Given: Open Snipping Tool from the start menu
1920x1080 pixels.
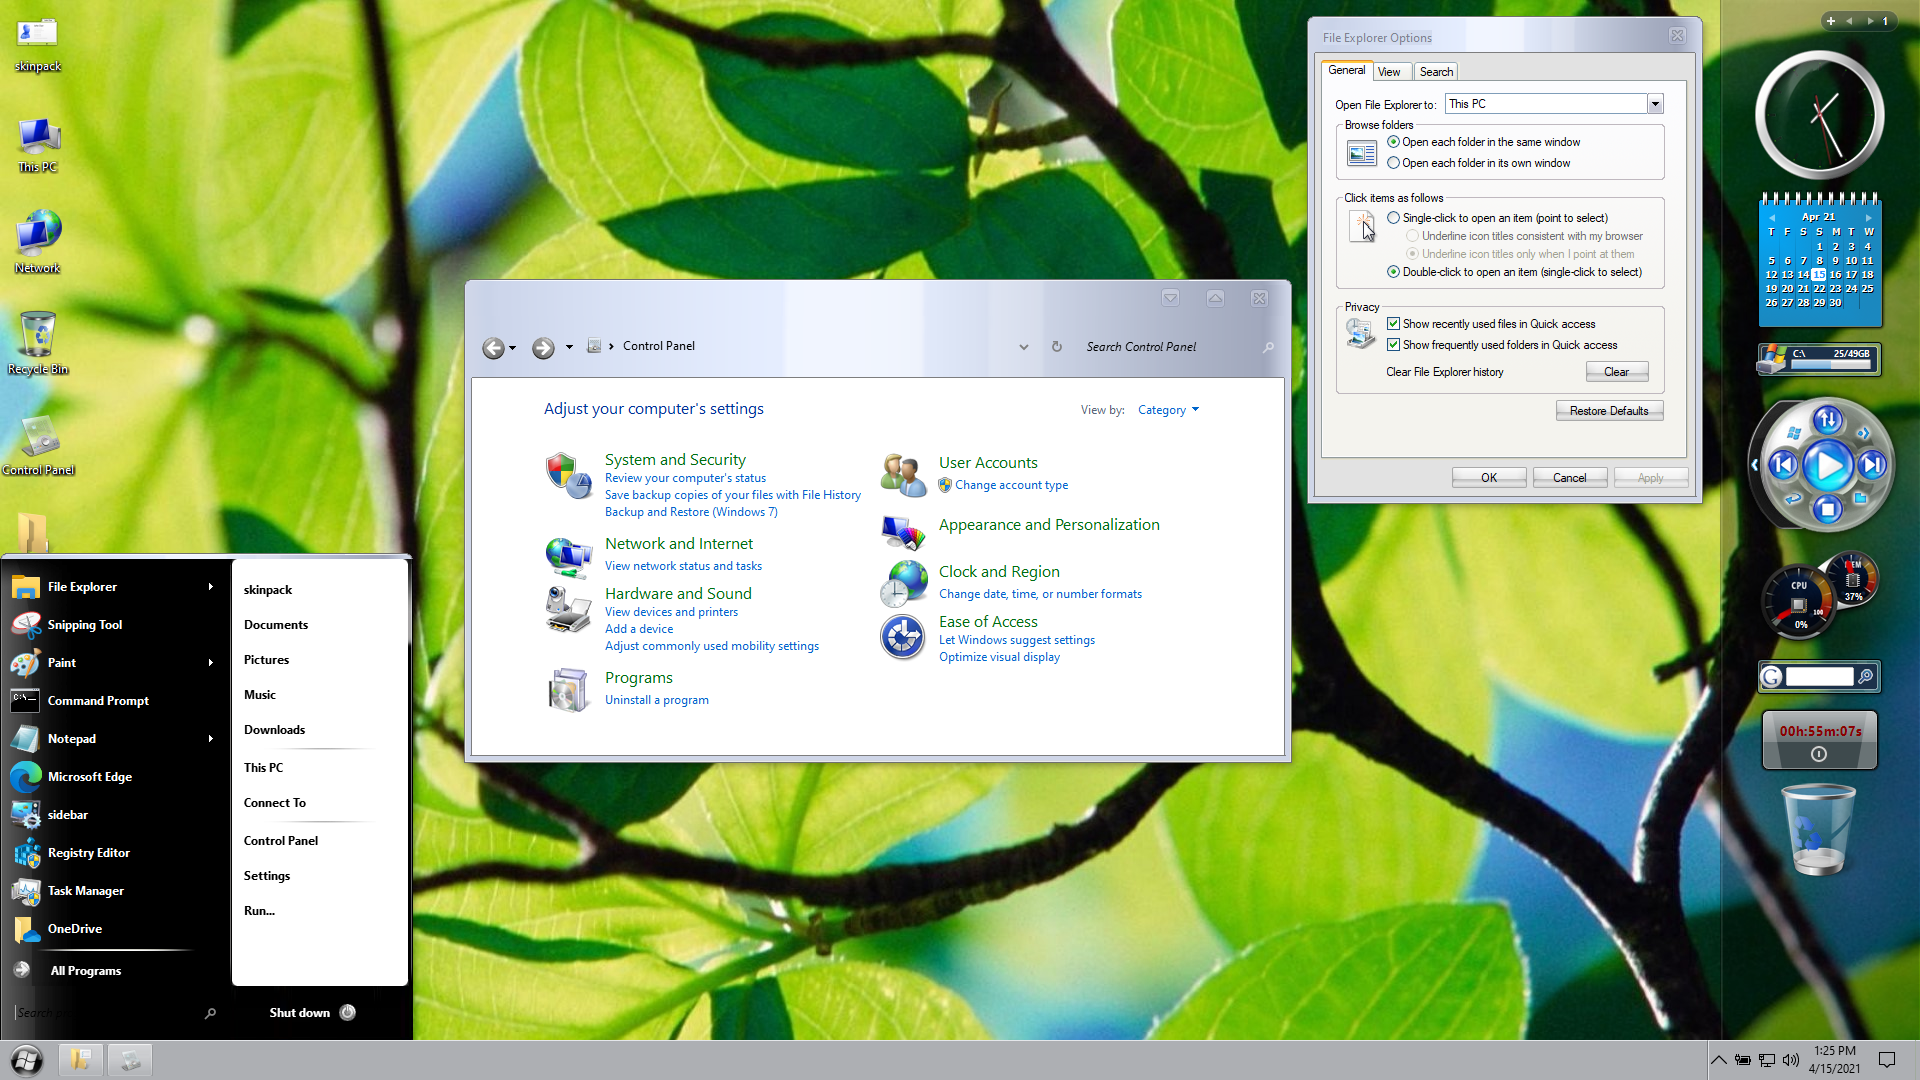Looking at the screenshot, I should pos(84,625).
